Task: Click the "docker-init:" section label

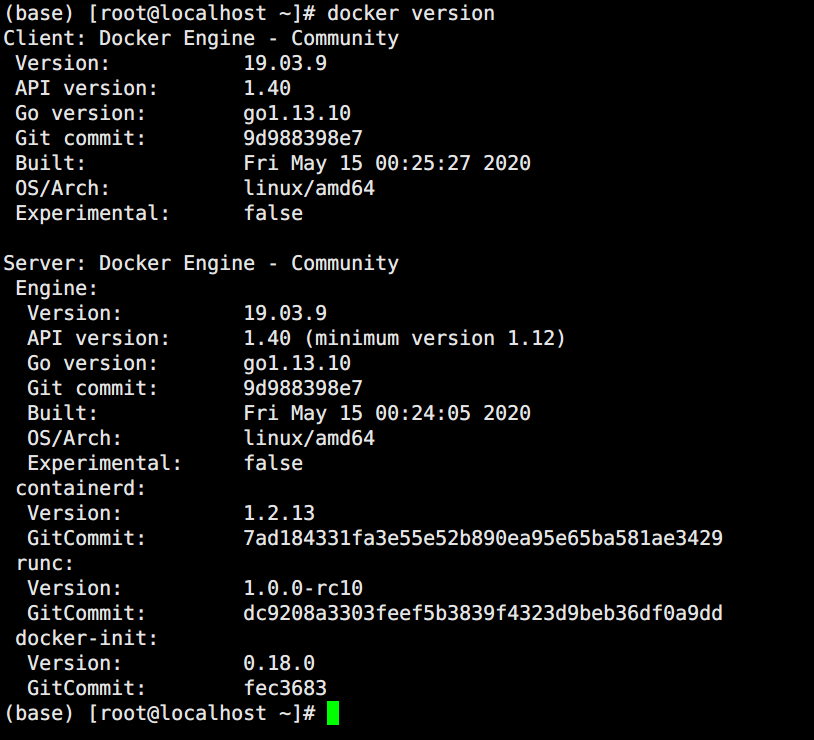Action: click(87, 638)
